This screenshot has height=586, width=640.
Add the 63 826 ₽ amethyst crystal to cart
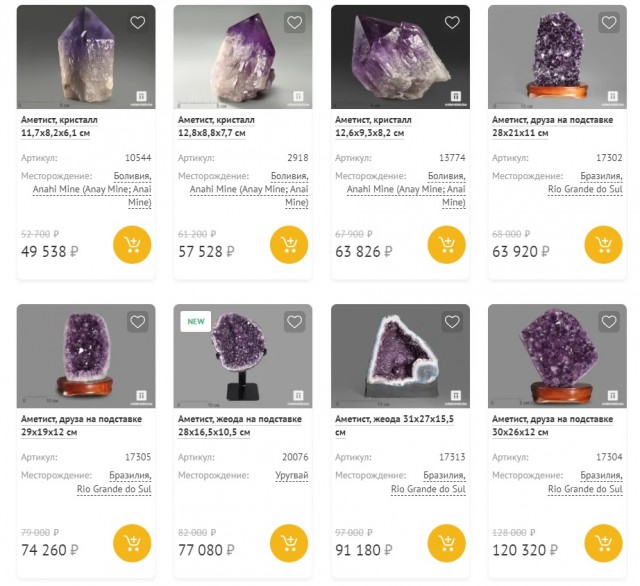(x=446, y=245)
